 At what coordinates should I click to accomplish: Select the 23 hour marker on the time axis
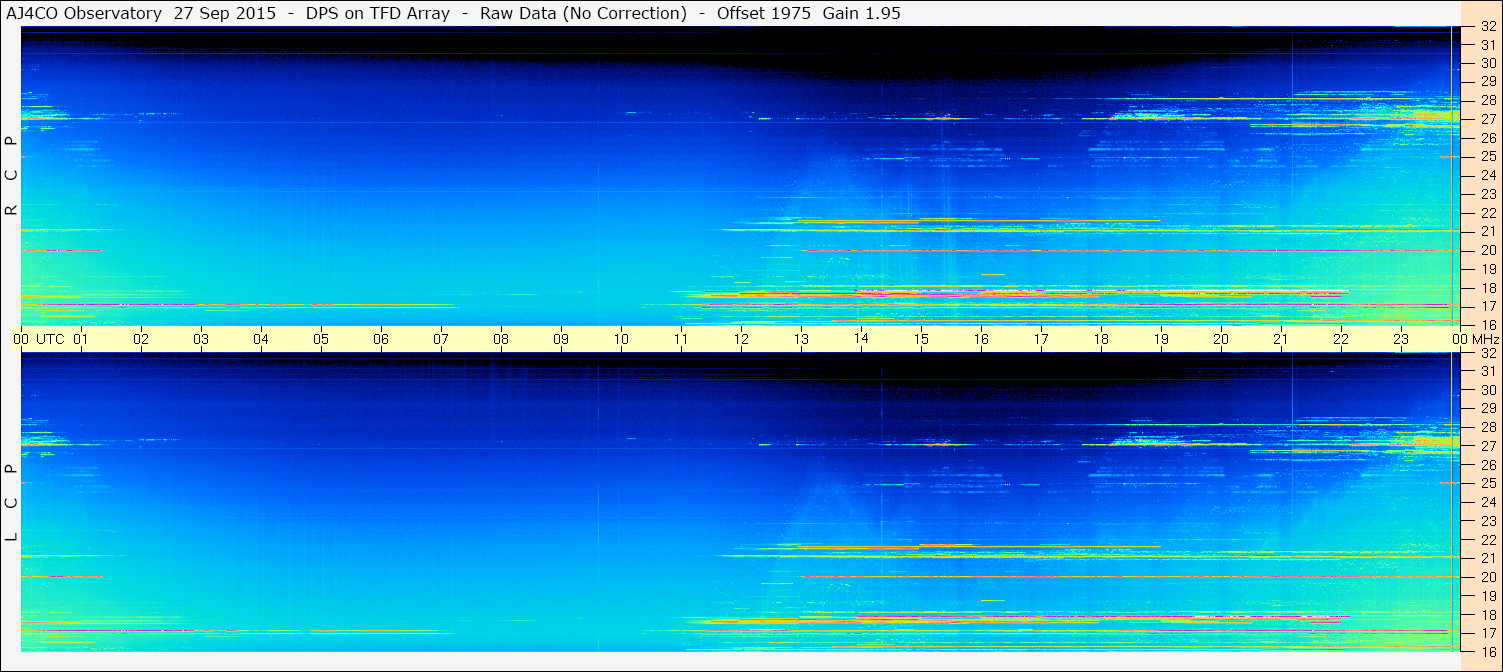[1401, 339]
